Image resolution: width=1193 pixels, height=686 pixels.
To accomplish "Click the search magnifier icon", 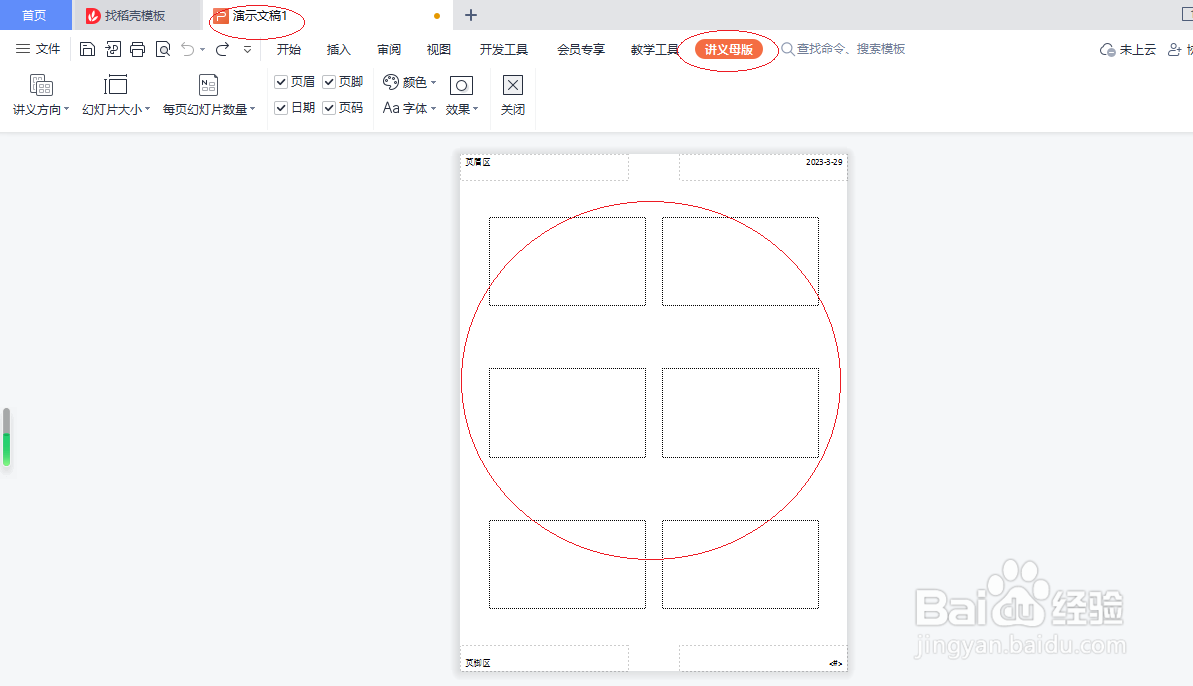I will point(787,49).
